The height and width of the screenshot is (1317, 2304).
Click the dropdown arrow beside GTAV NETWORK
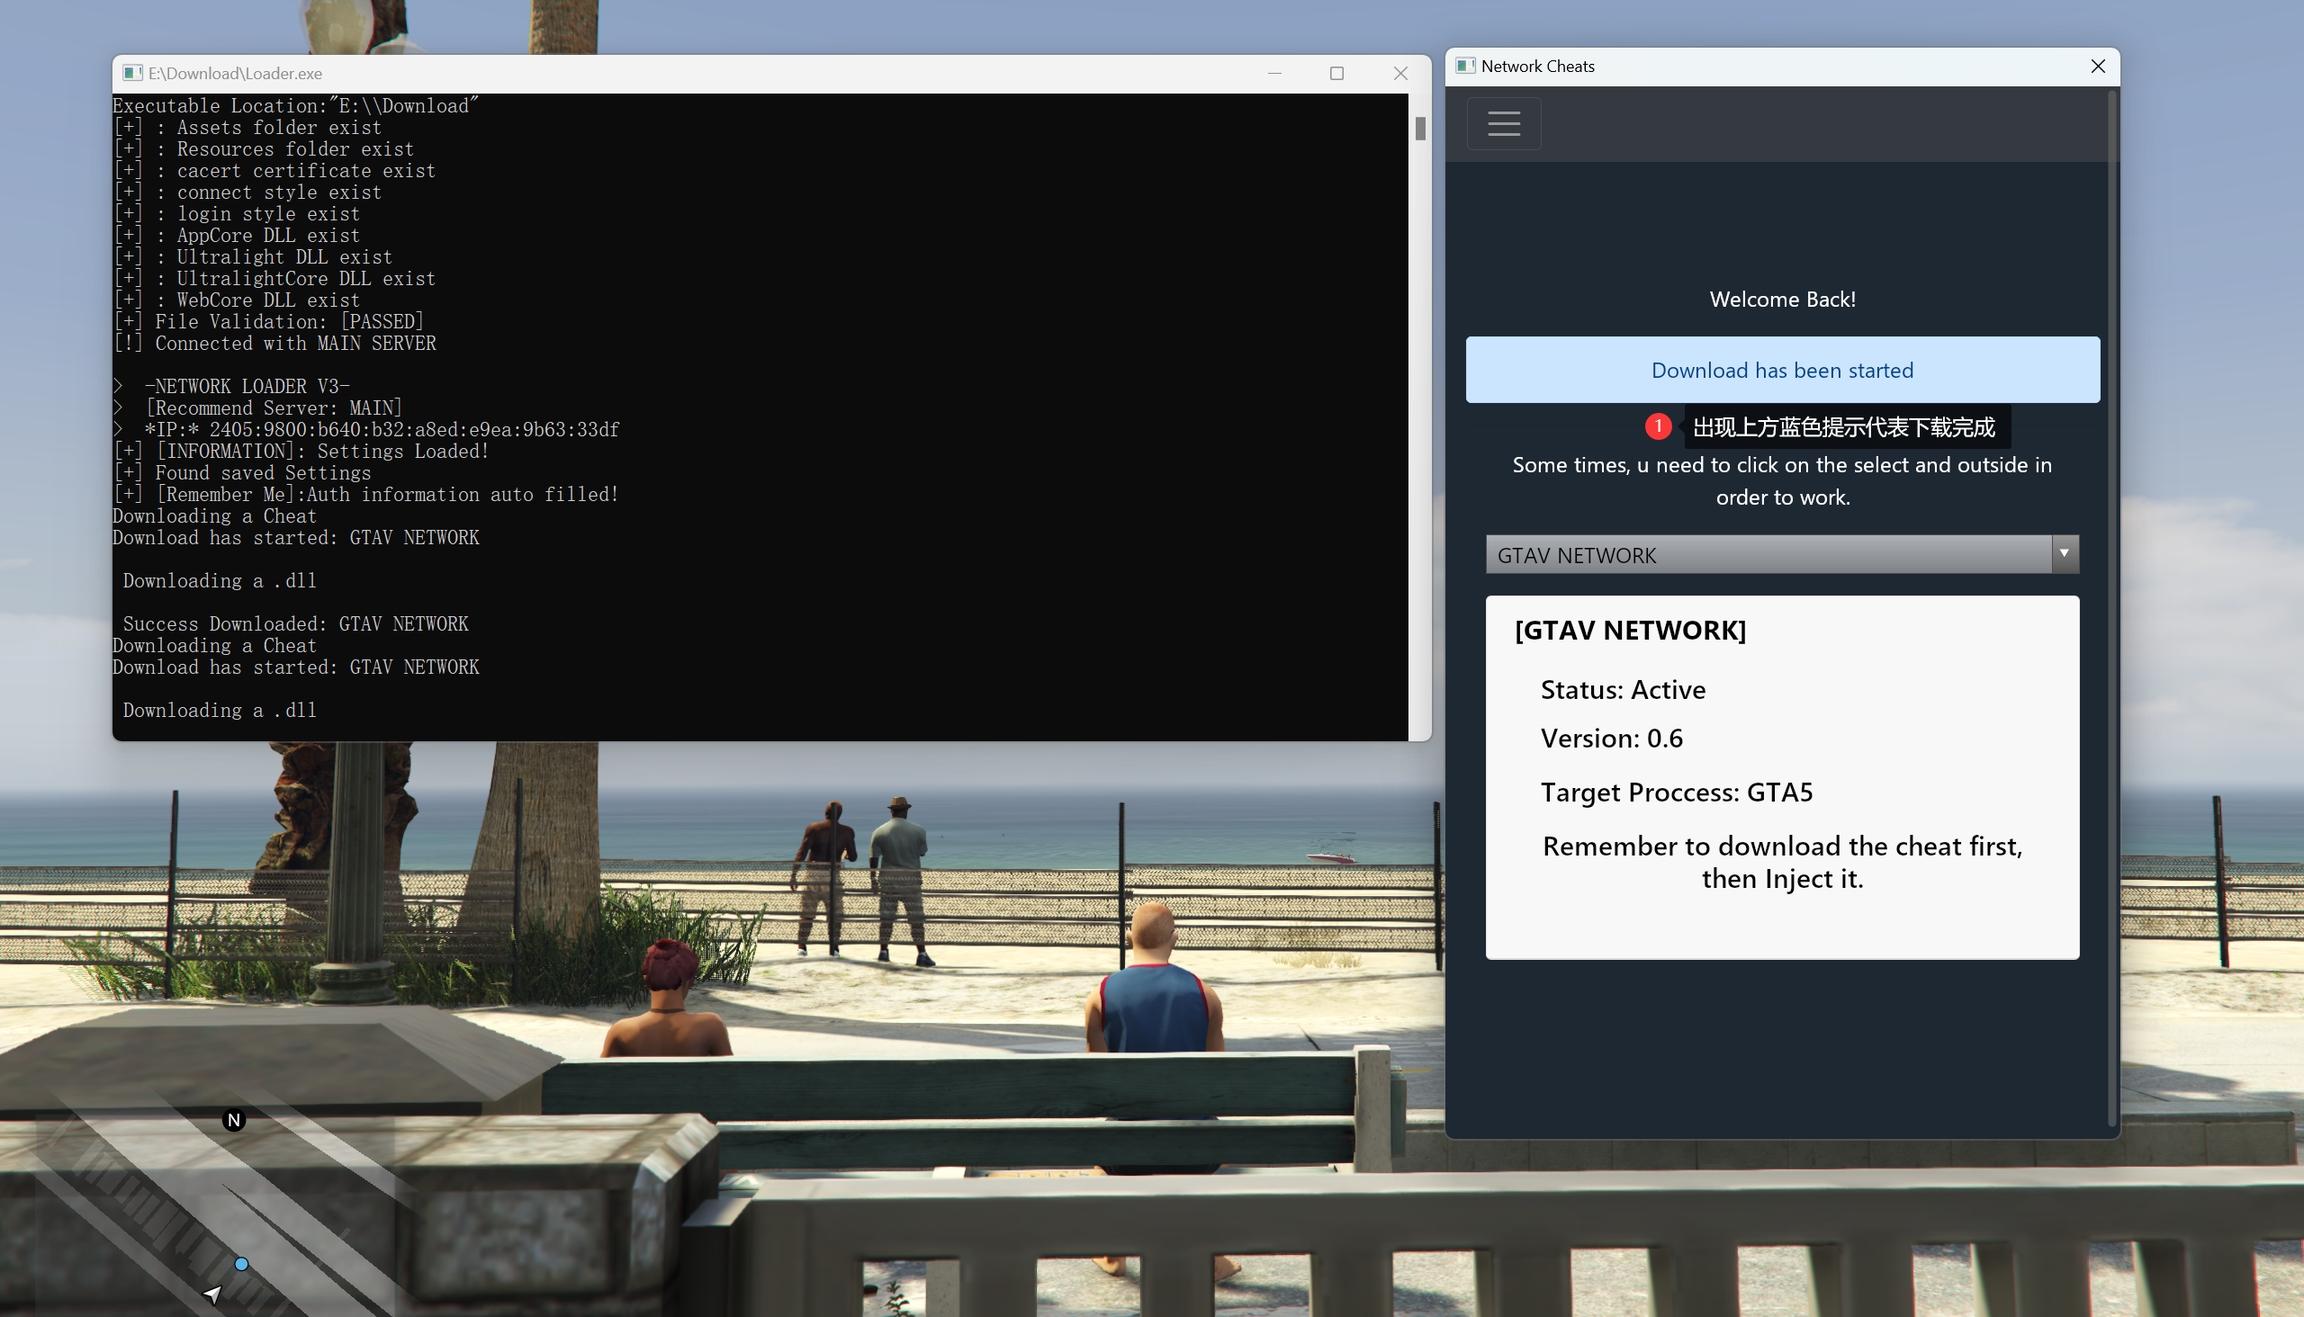tap(2064, 554)
